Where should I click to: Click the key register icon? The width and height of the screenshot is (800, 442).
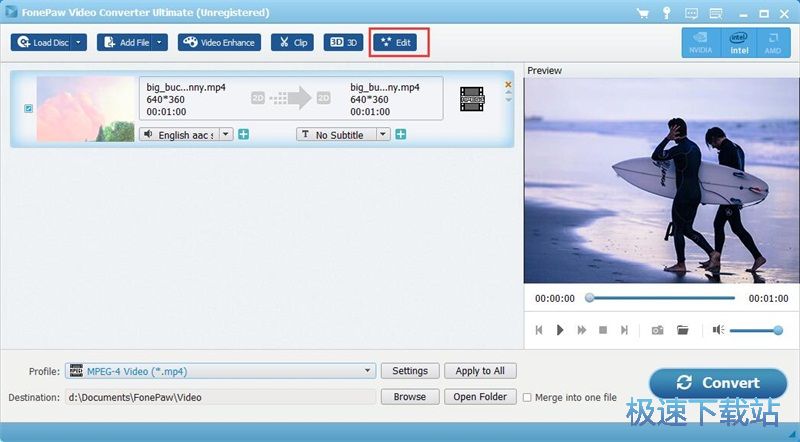tap(666, 13)
